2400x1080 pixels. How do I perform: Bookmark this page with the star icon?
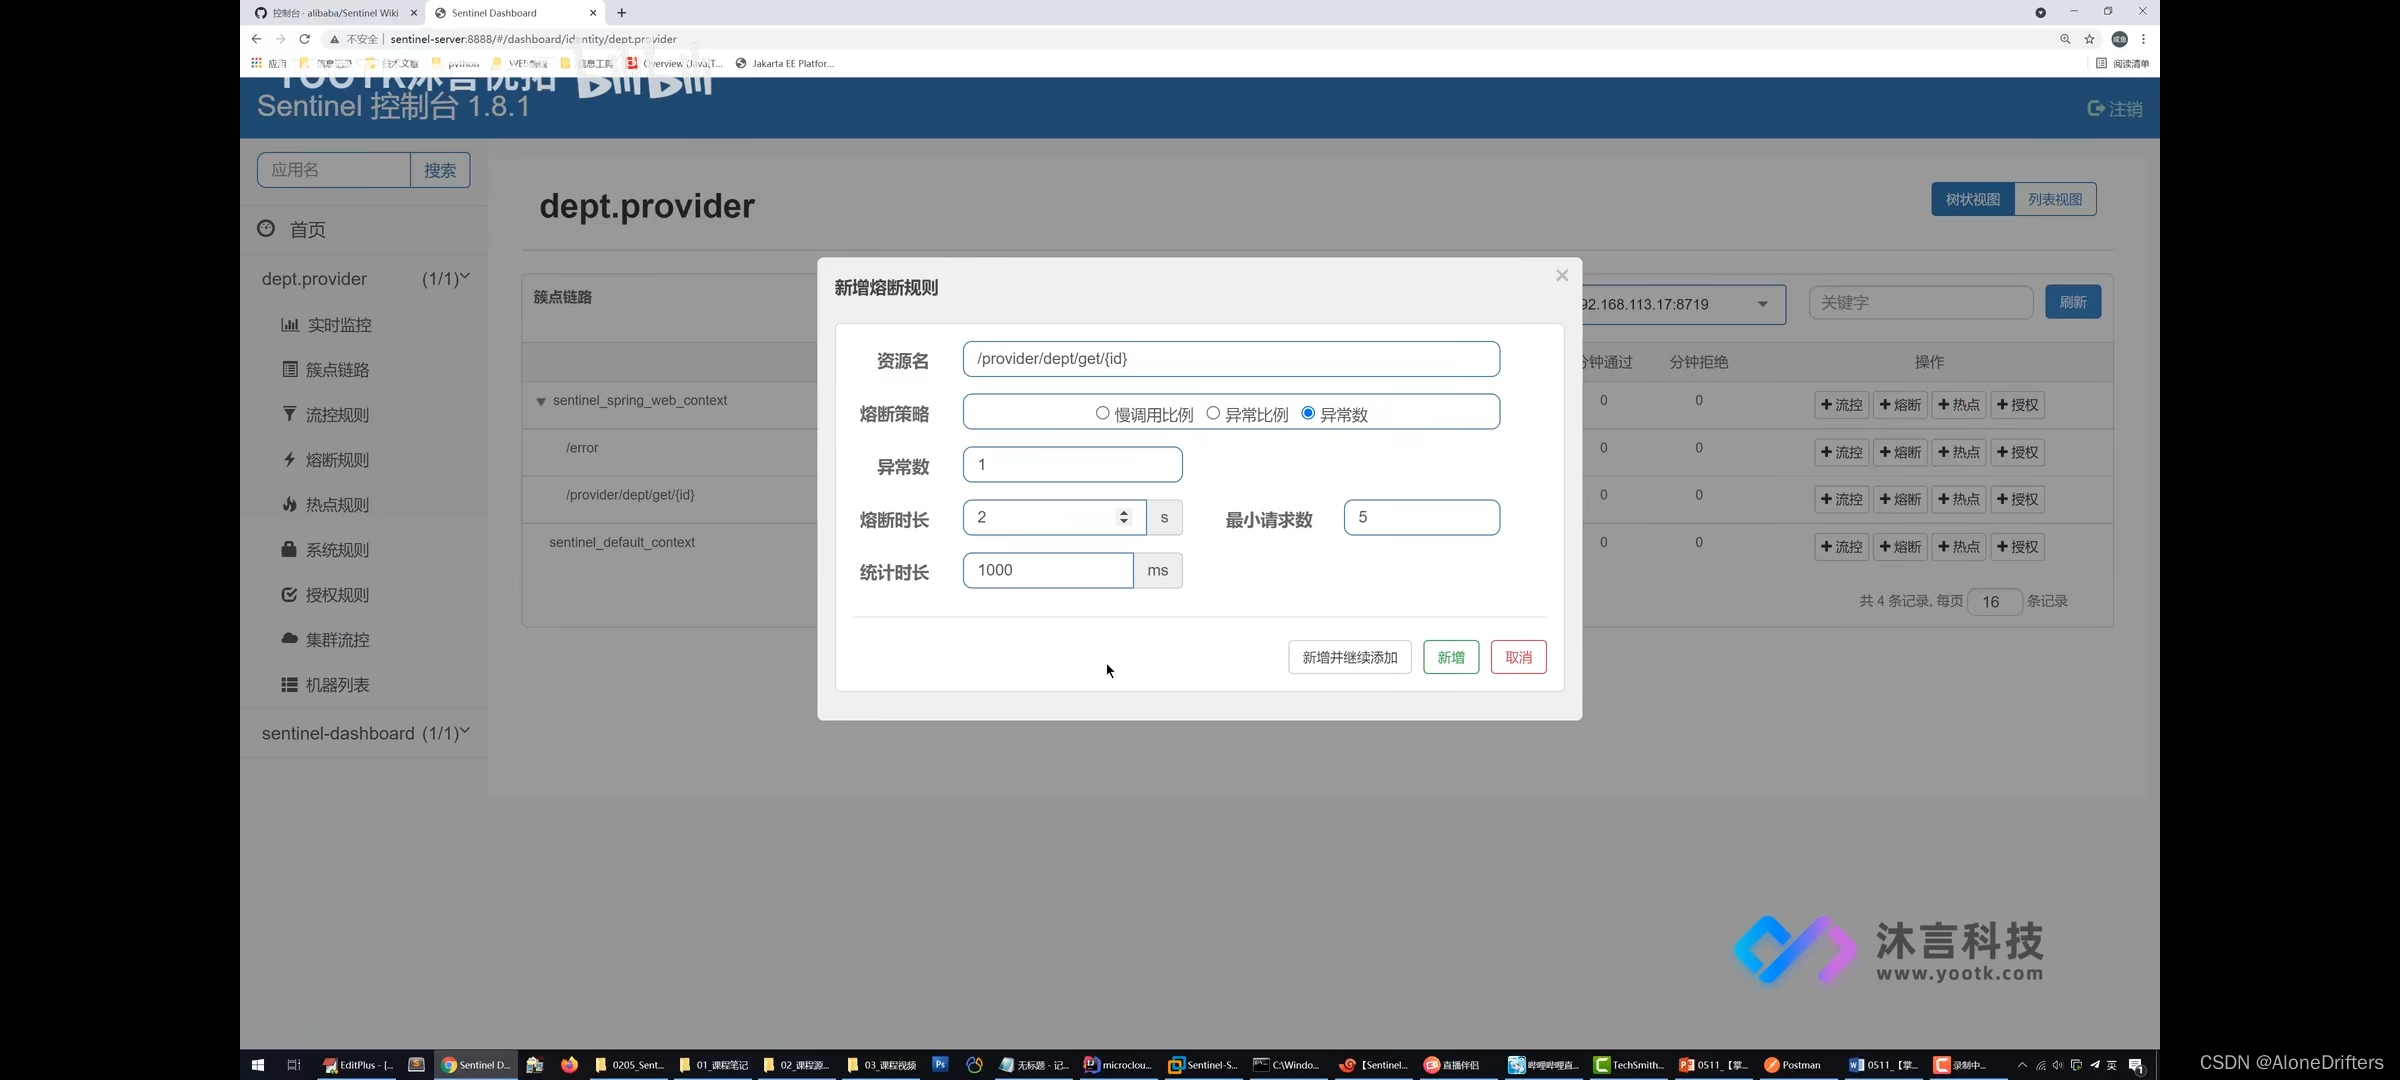tap(2089, 39)
